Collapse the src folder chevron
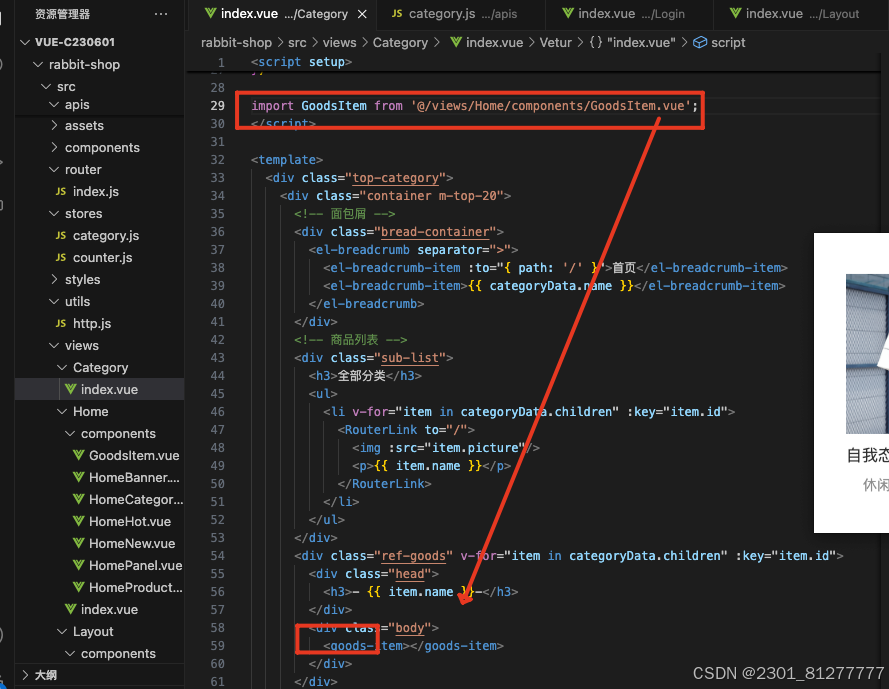This screenshot has height=689, width=889. [46, 87]
